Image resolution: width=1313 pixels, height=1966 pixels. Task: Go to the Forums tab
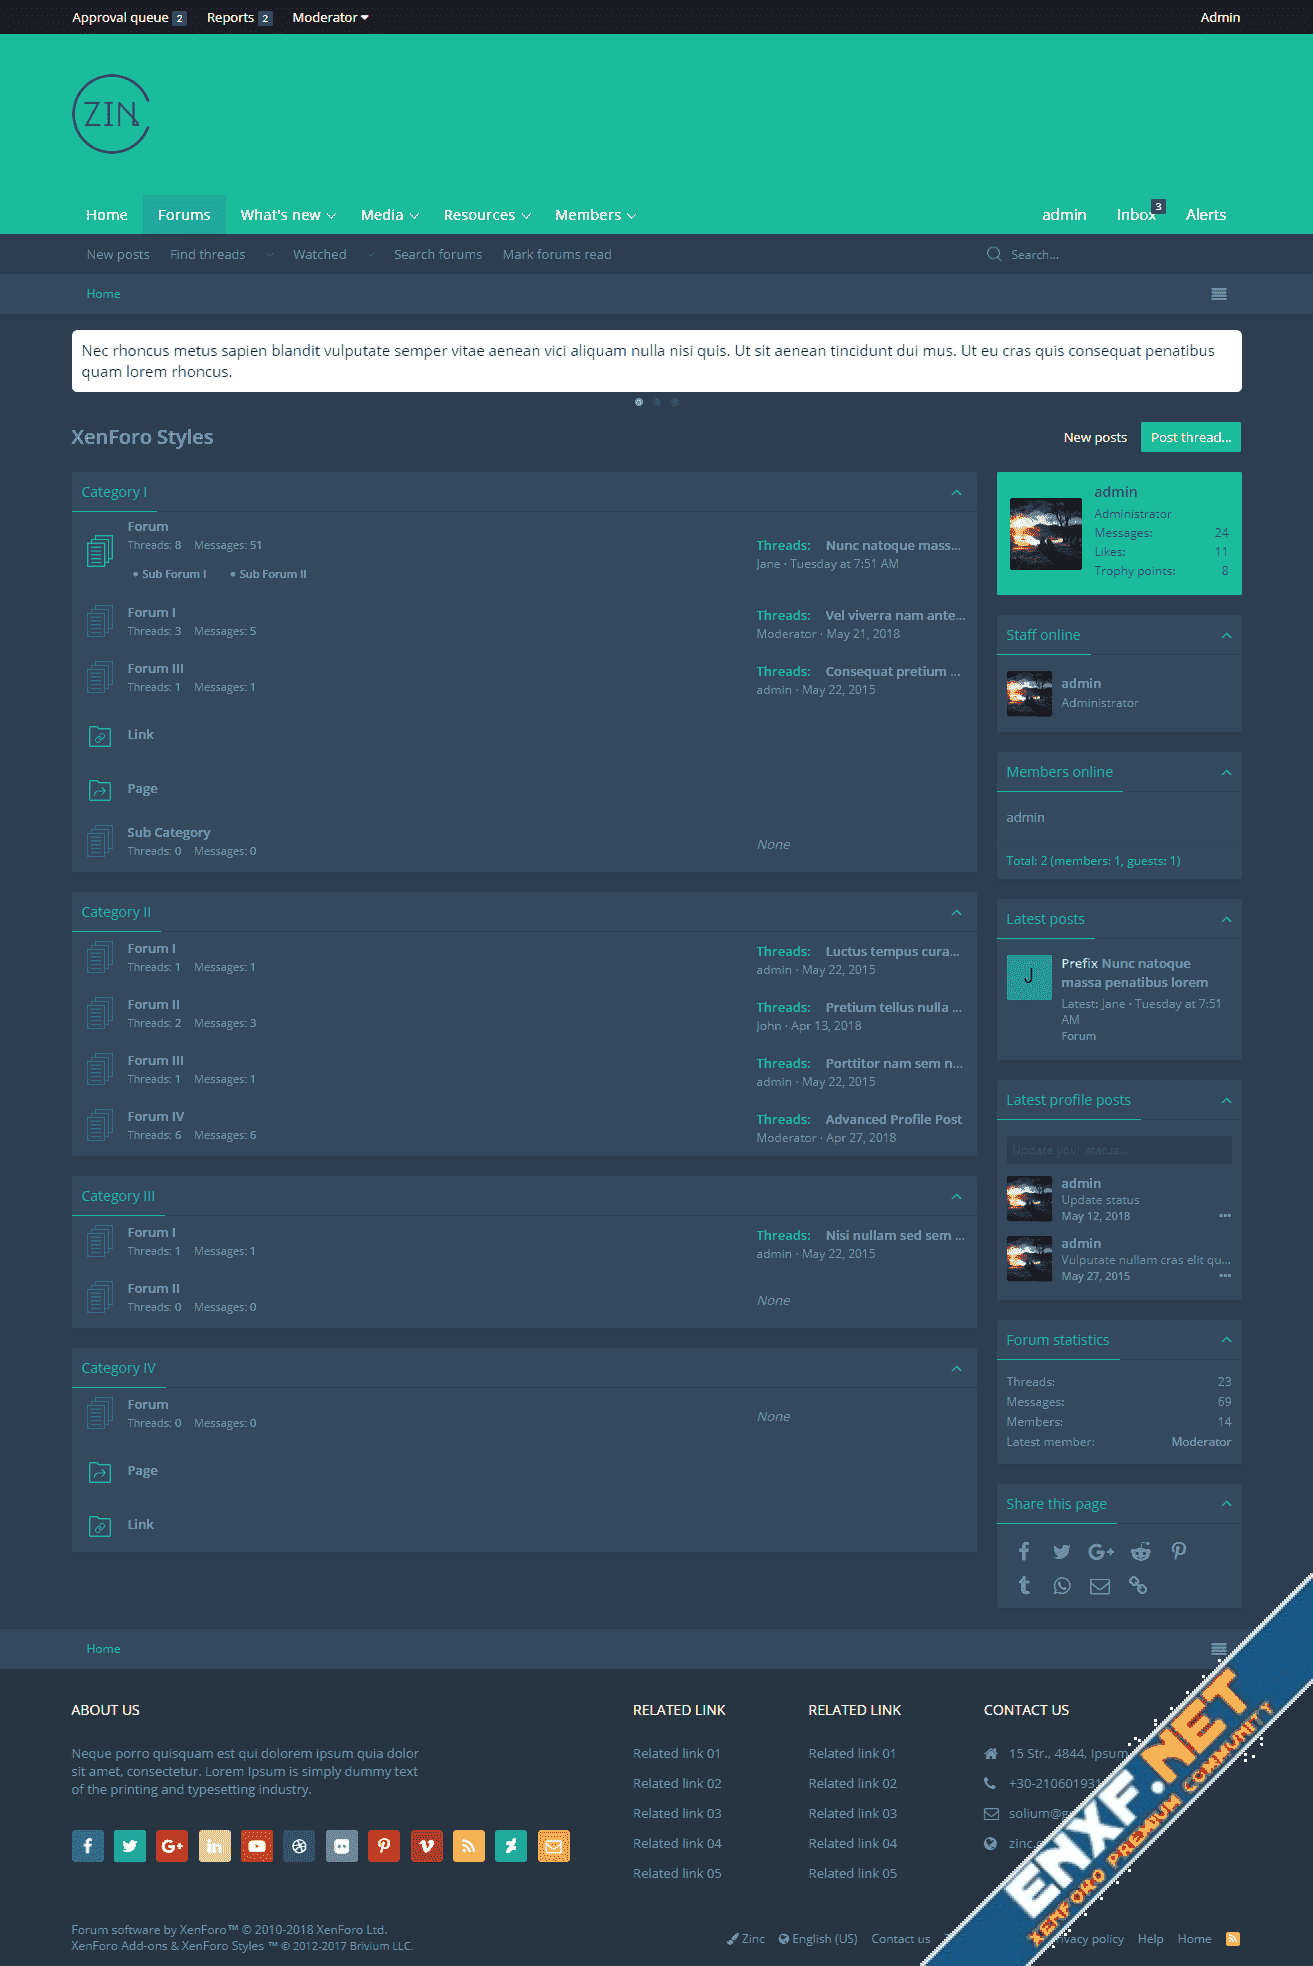184,215
